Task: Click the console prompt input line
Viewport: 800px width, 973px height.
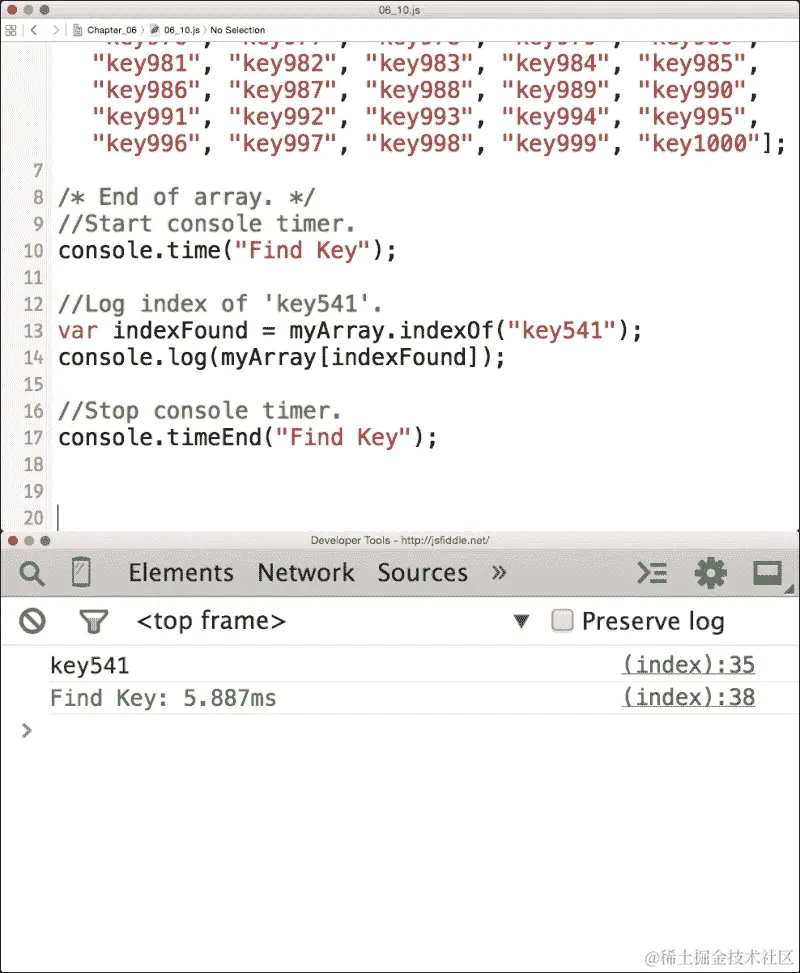Action: [x=400, y=731]
